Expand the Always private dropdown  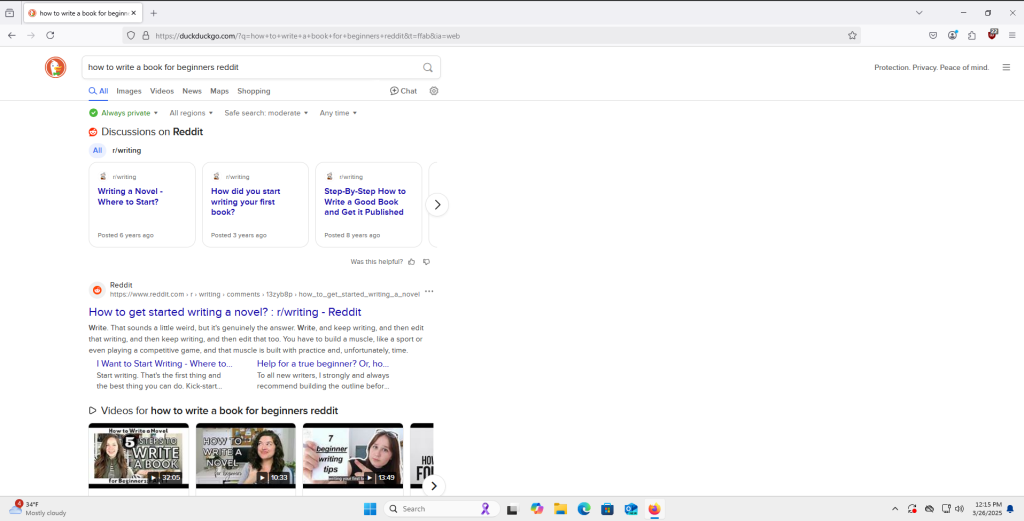click(x=123, y=113)
